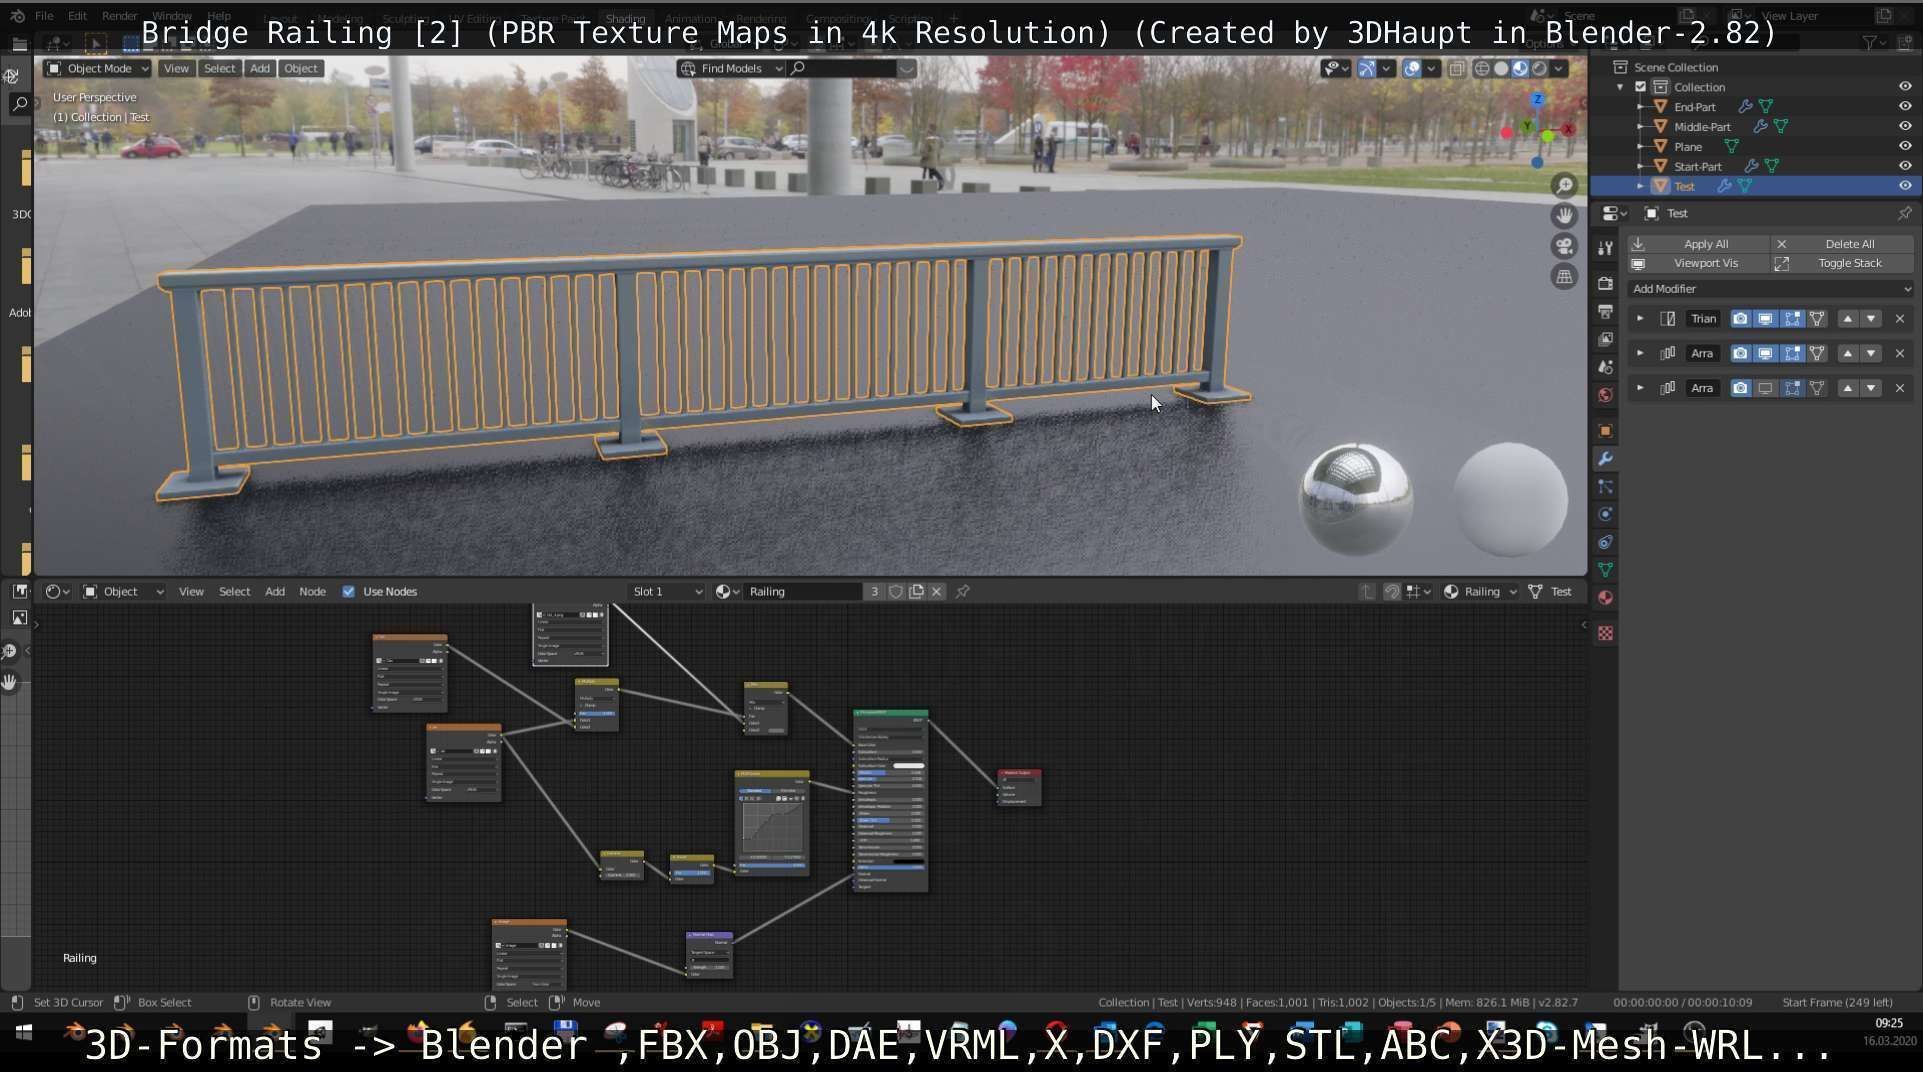This screenshot has height=1072, width=1923.
Task: Open the 3D viewport Add menu
Action: (260, 68)
